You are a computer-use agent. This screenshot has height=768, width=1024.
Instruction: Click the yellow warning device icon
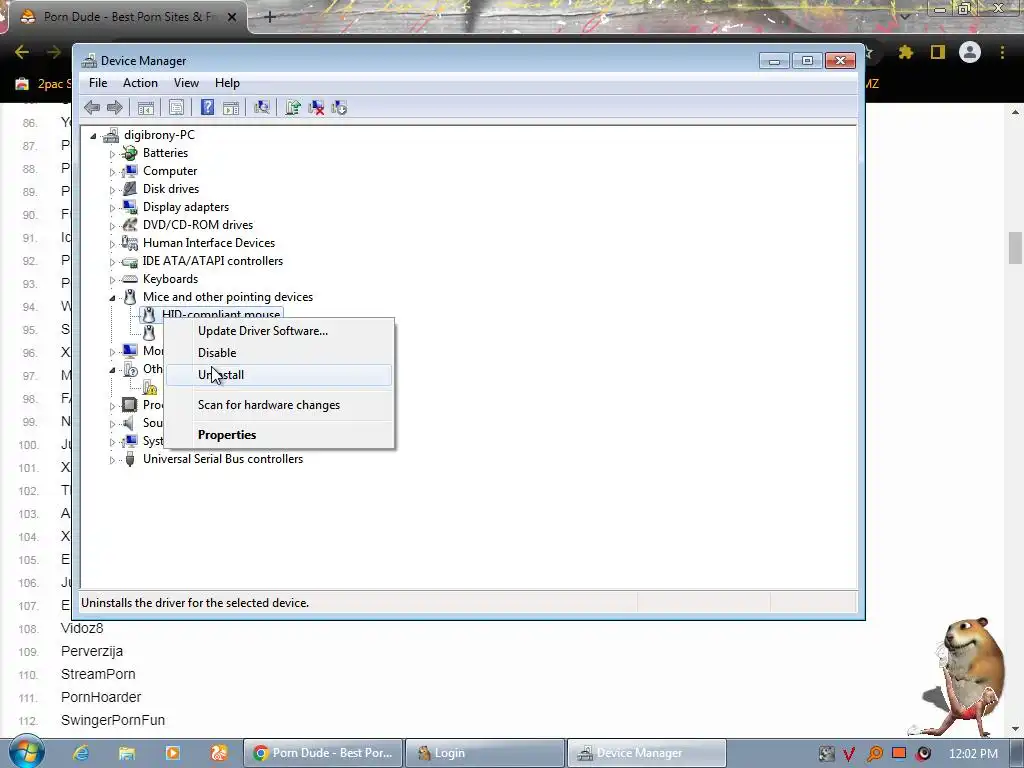click(150, 388)
